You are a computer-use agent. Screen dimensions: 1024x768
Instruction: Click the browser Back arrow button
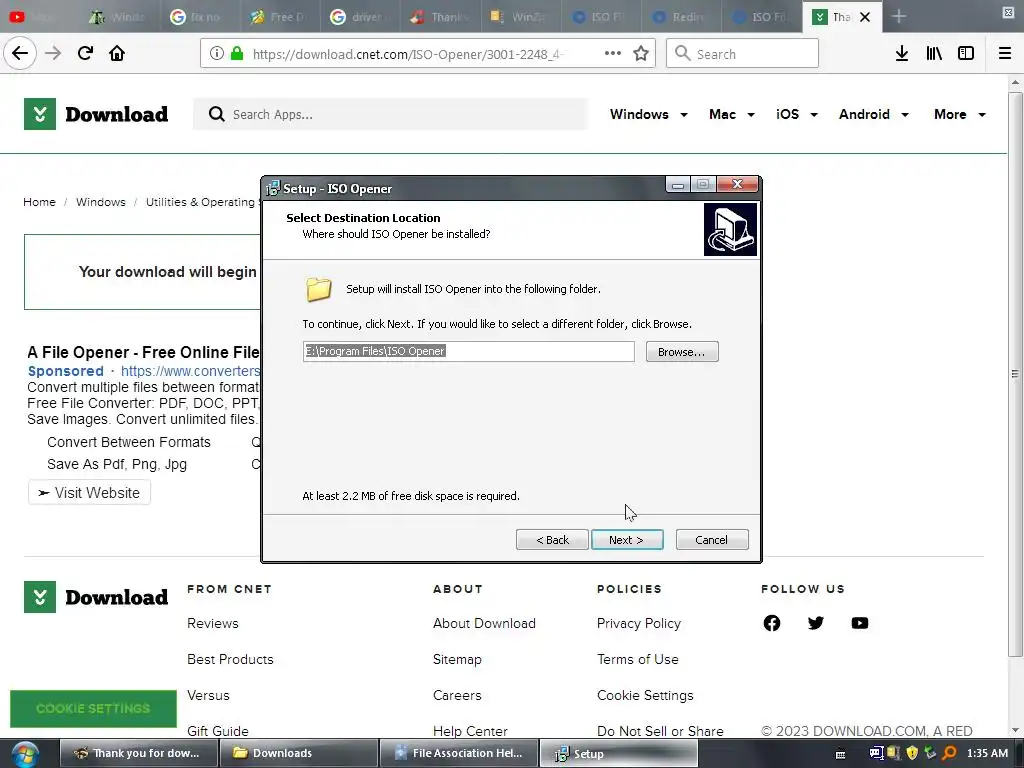tap(20, 54)
